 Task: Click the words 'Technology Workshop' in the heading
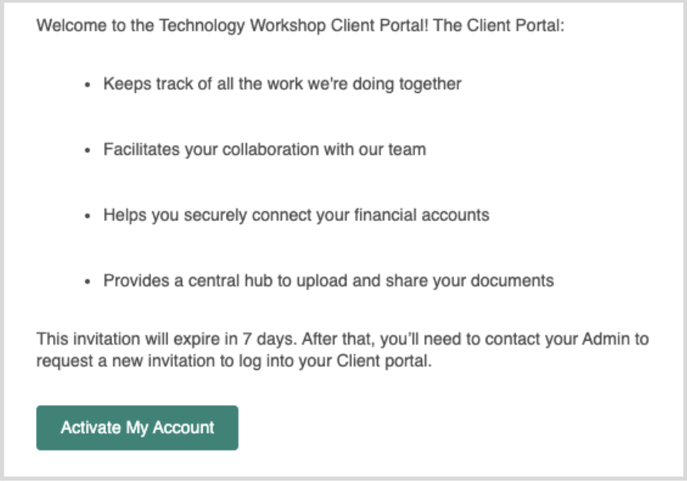242,26
